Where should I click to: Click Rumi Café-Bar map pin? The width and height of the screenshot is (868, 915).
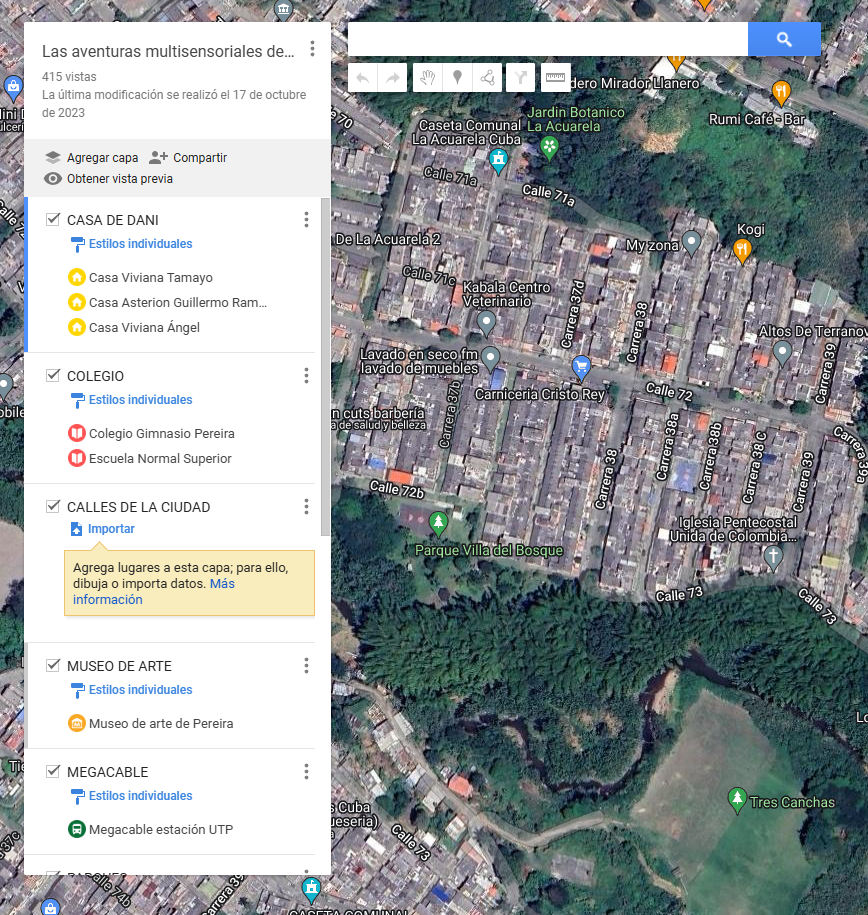pyautogui.click(x=781, y=93)
